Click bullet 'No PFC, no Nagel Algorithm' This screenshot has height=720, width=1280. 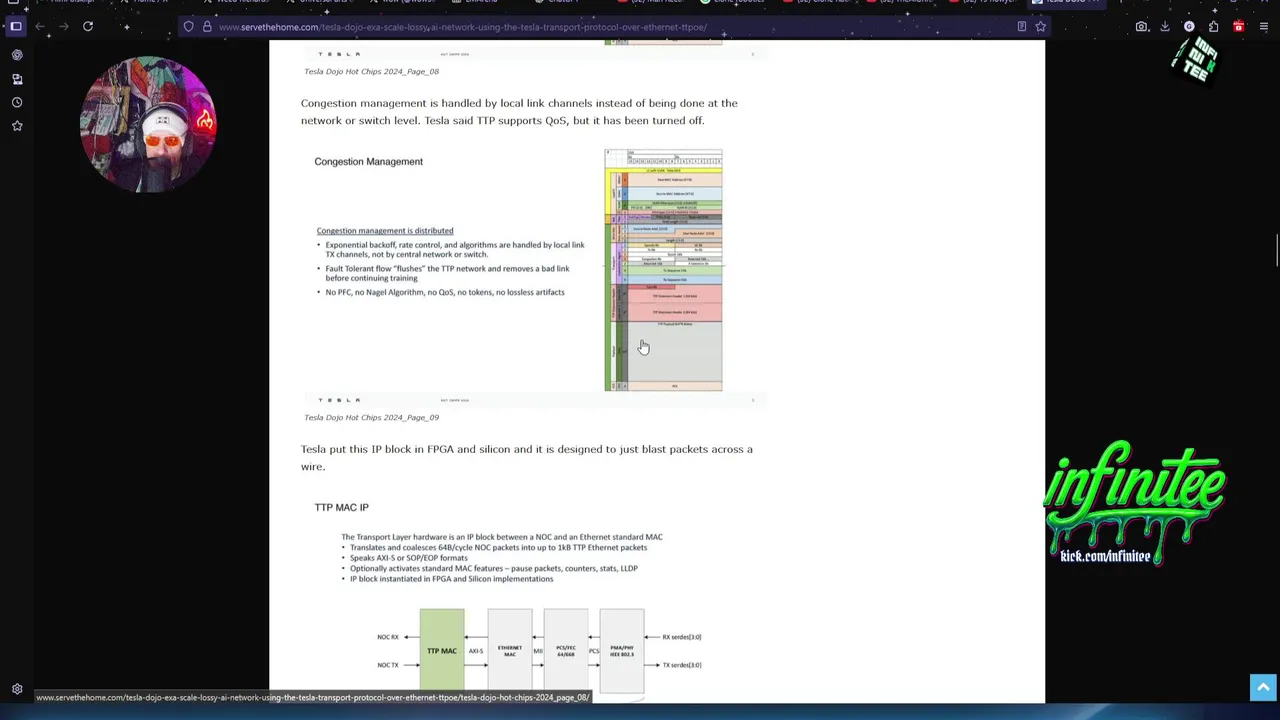tap(441, 292)
